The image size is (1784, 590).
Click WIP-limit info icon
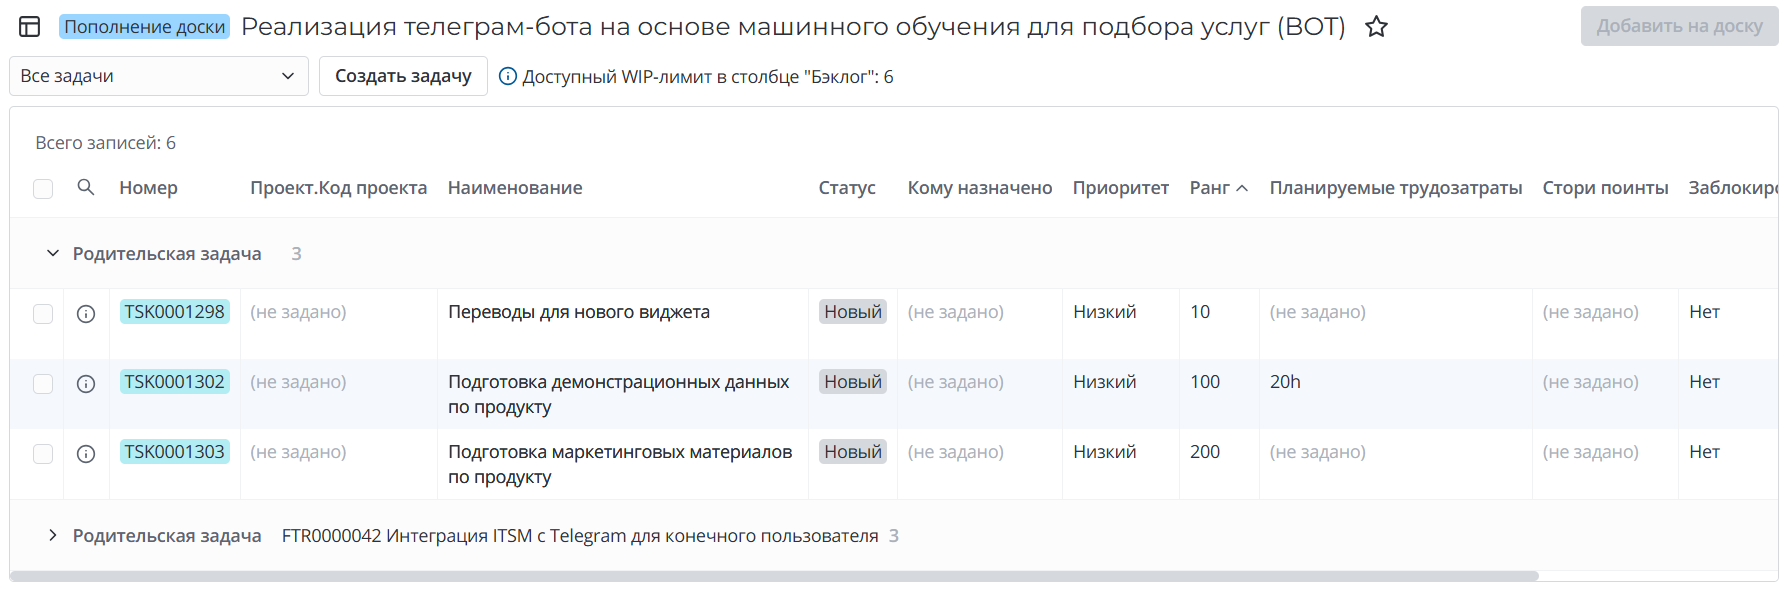(x=508, y=77)
